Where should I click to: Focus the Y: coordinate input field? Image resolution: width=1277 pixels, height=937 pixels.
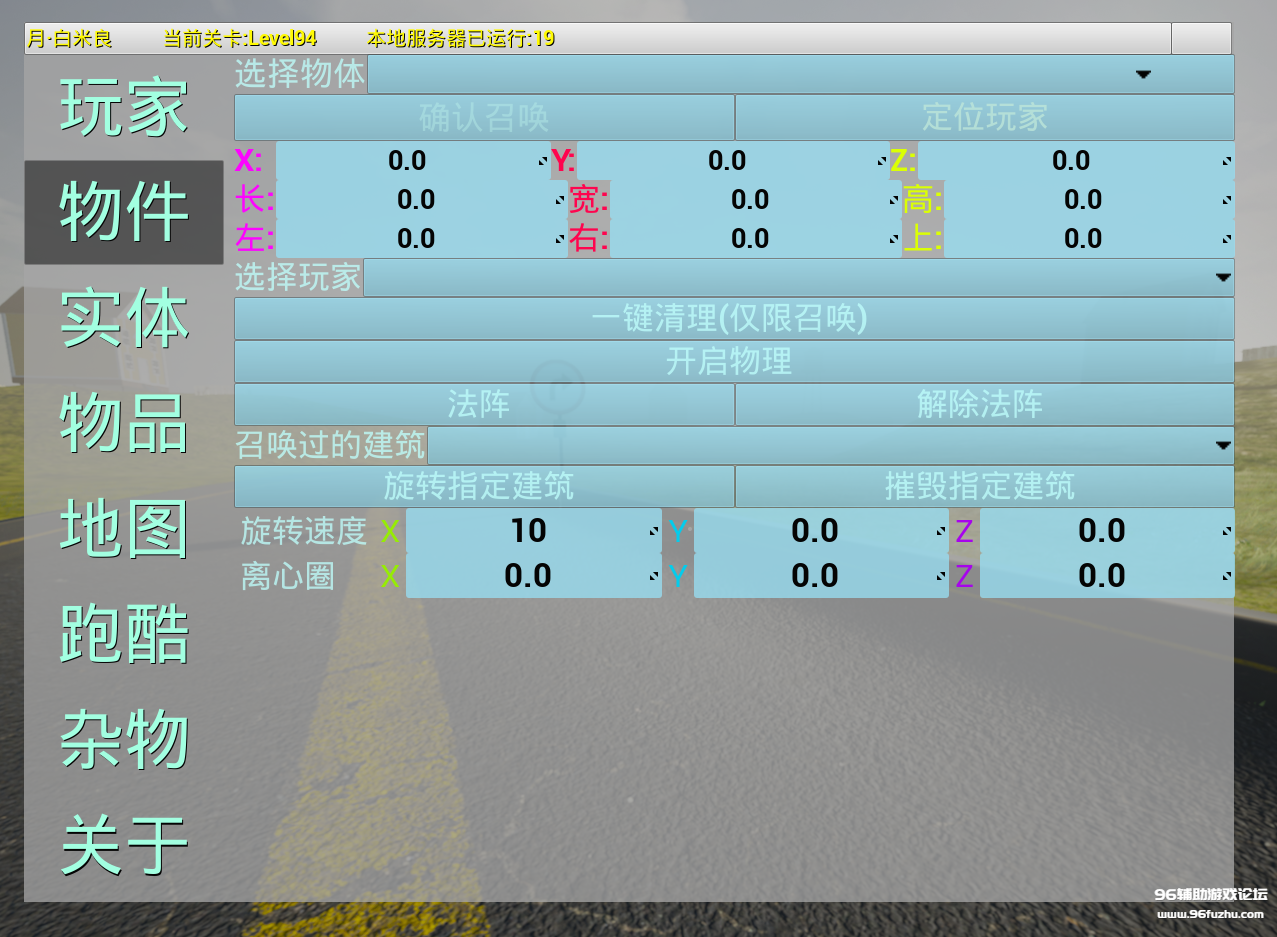tap(733, 161)
